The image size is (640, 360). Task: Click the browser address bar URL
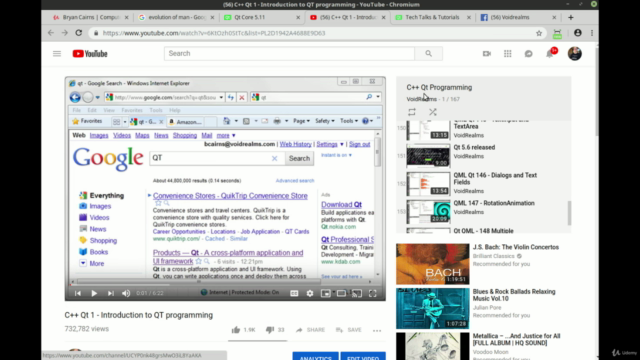(214, 33)
